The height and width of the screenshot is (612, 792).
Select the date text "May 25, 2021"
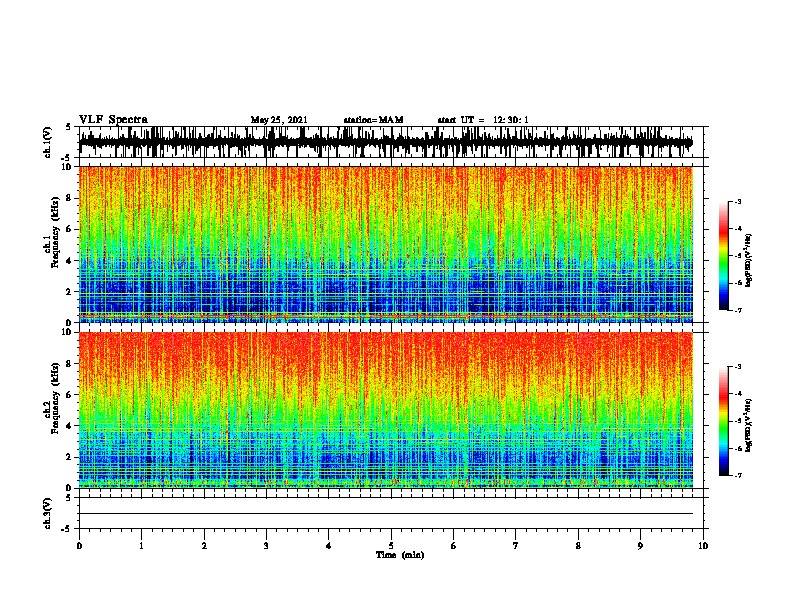pos(279,120)
